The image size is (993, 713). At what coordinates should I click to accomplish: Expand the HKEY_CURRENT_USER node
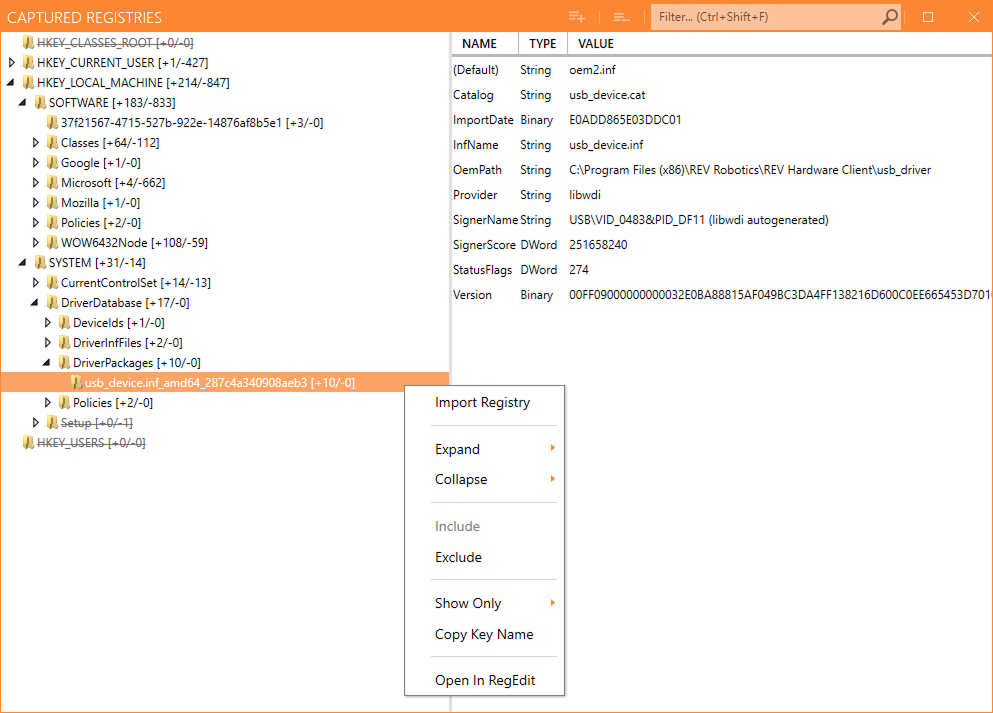coord(12,63)
